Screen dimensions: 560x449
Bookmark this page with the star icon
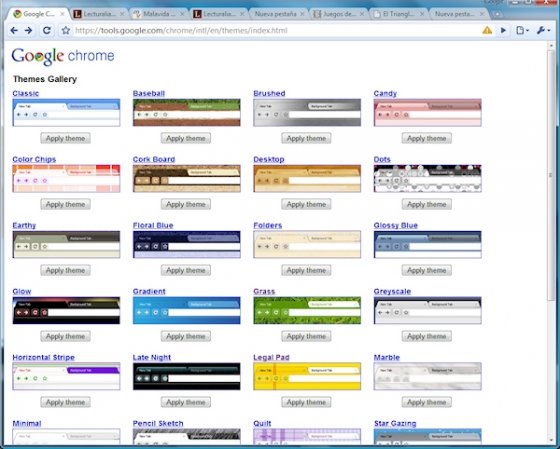[65, 30]
